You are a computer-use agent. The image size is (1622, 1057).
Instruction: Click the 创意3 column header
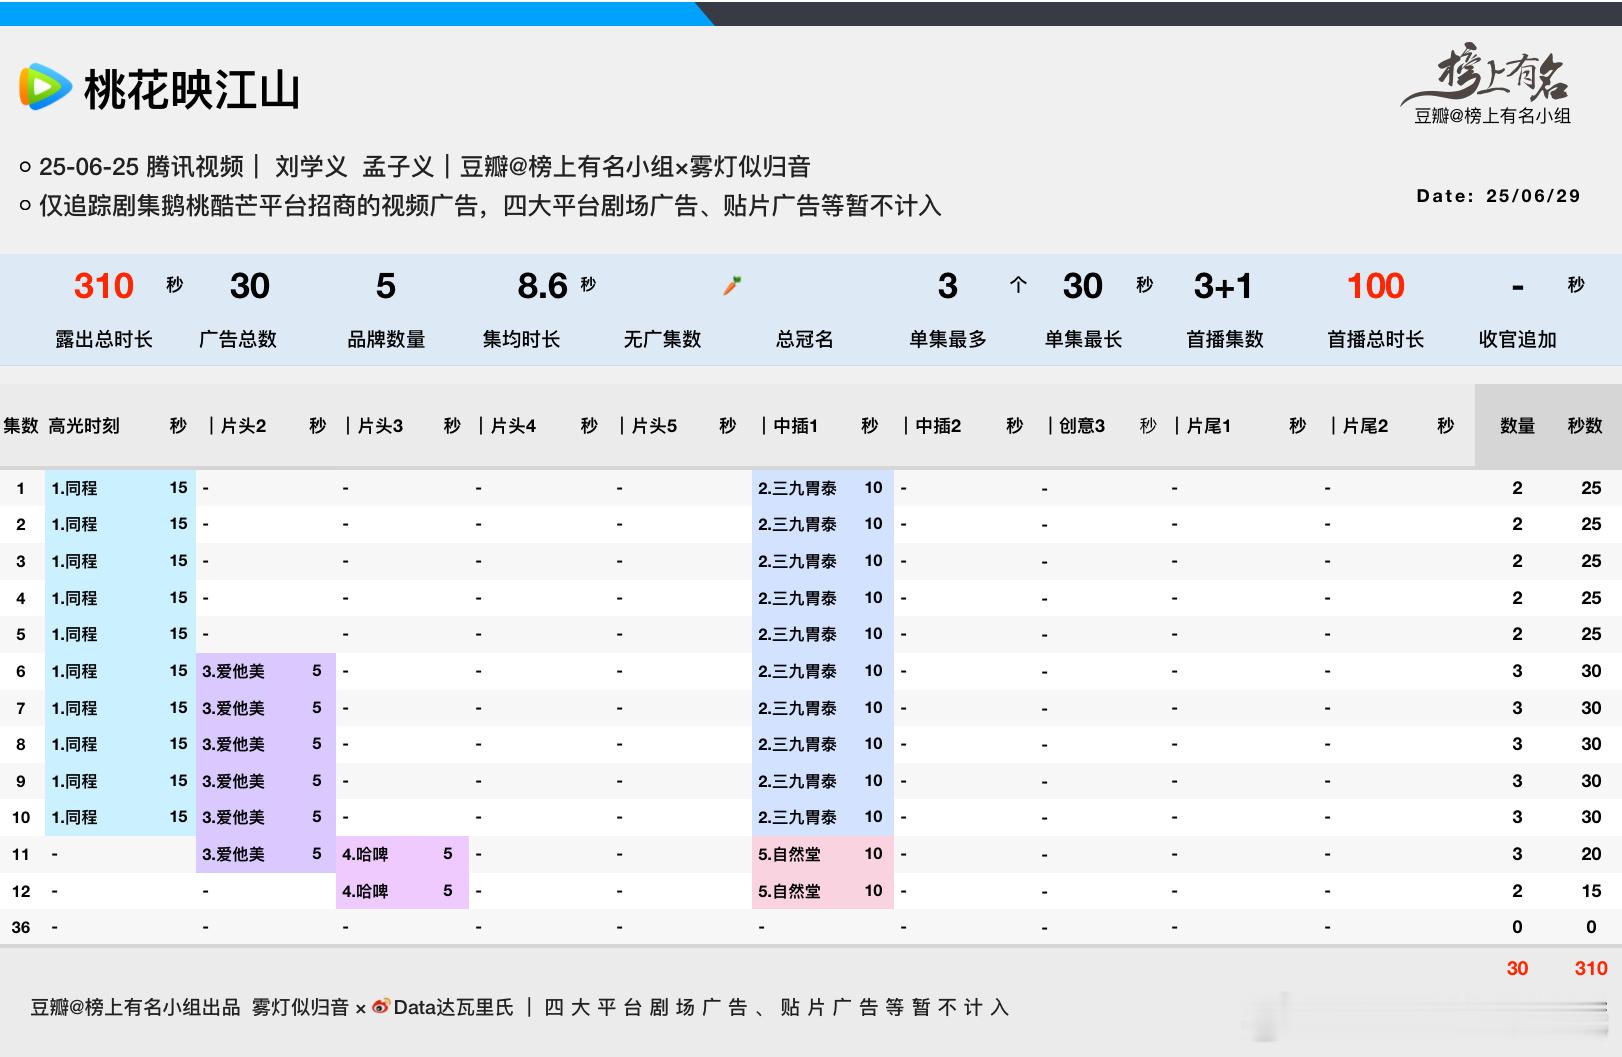point(1082,426)
